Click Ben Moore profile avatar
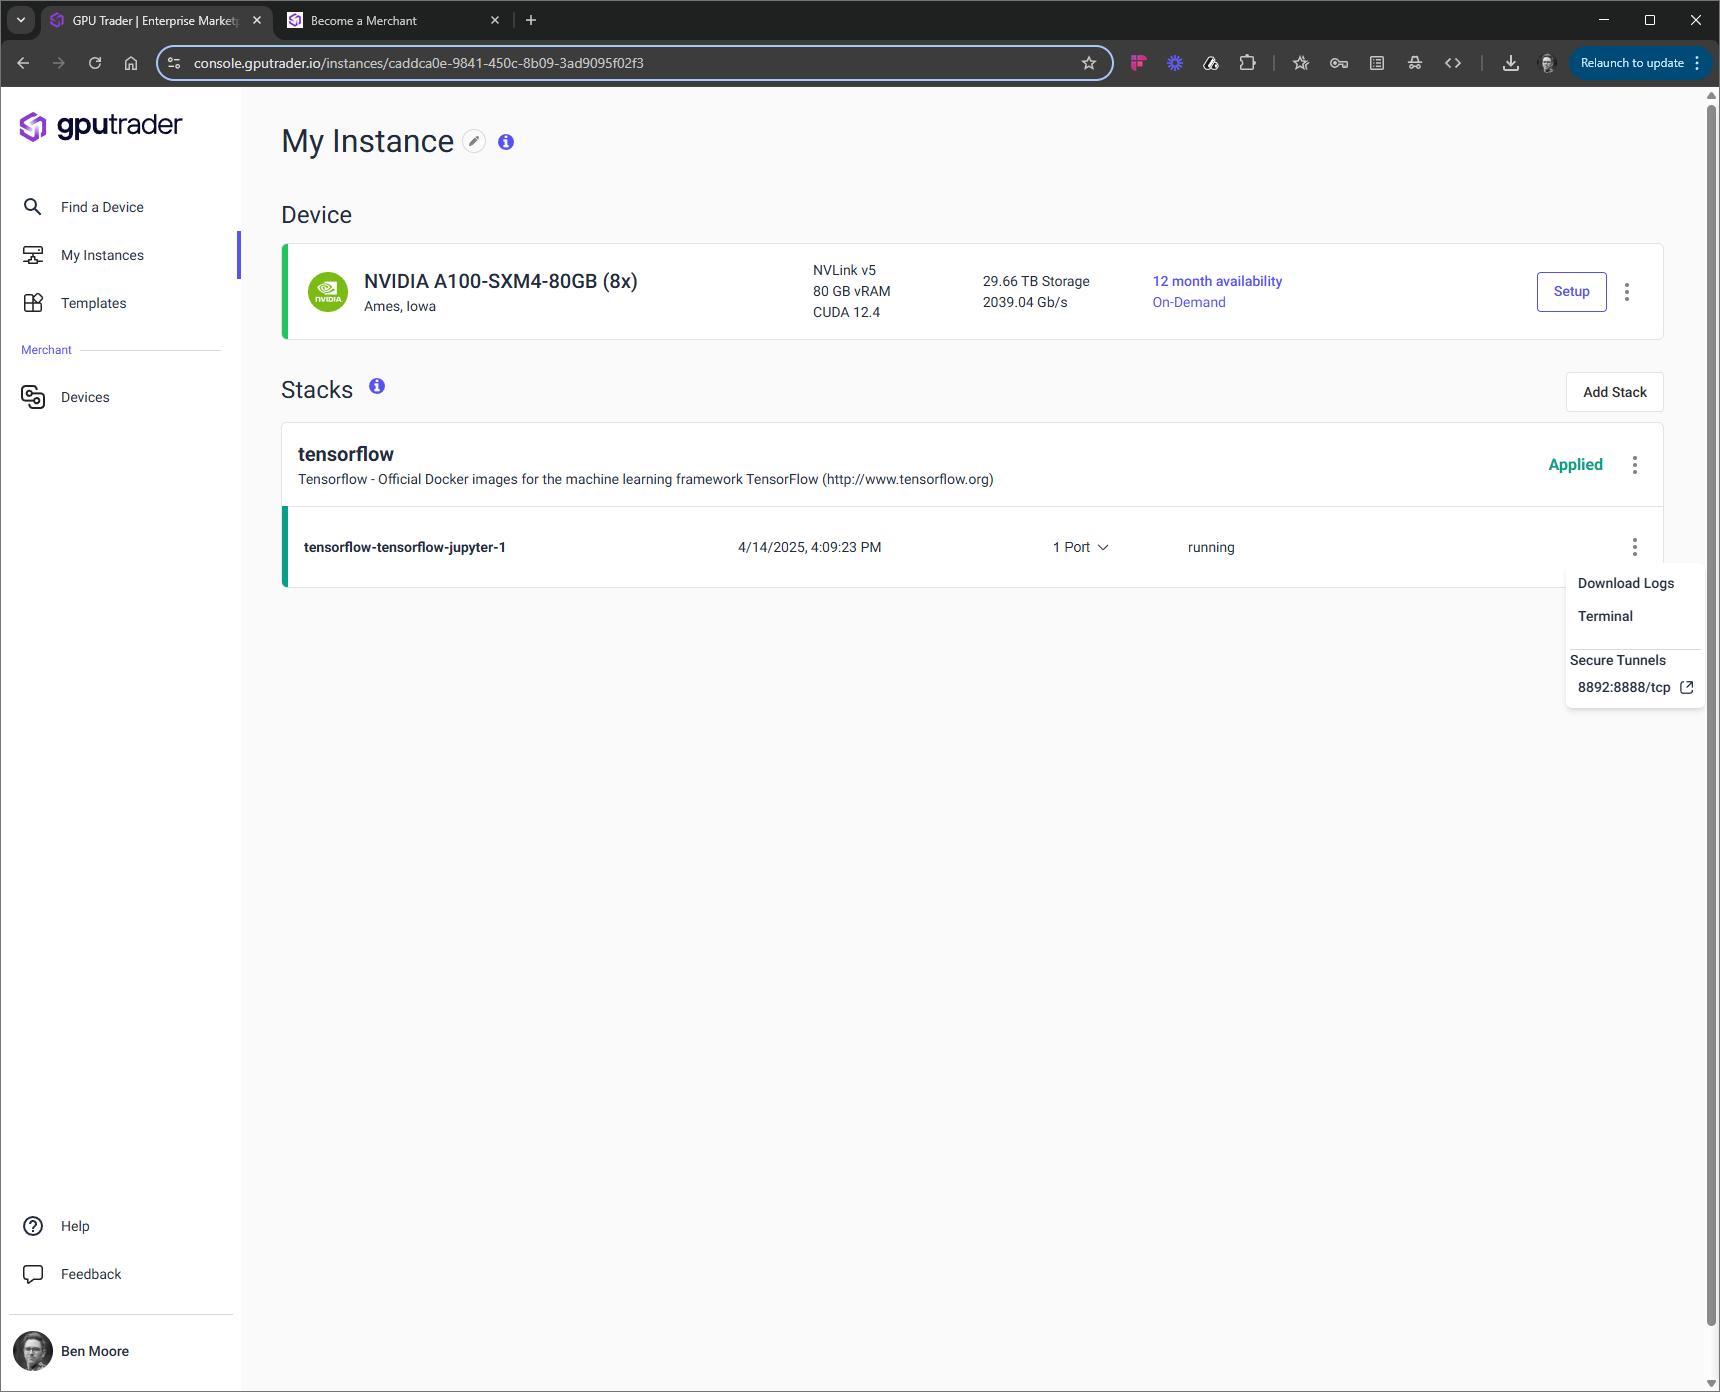1720x1392 pixels. [x=33, y=1351]
